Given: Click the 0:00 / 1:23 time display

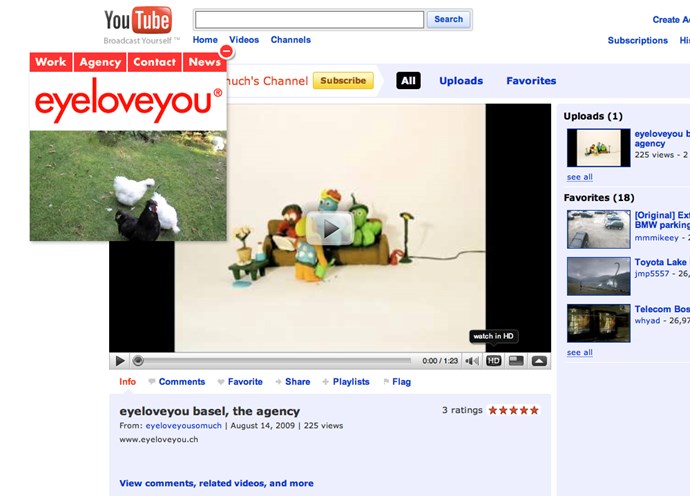Looking at the screenshot, I should click(440, 361).
